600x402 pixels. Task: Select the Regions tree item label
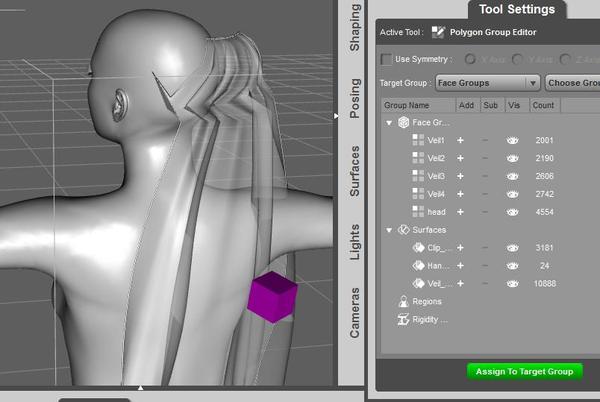427,302
